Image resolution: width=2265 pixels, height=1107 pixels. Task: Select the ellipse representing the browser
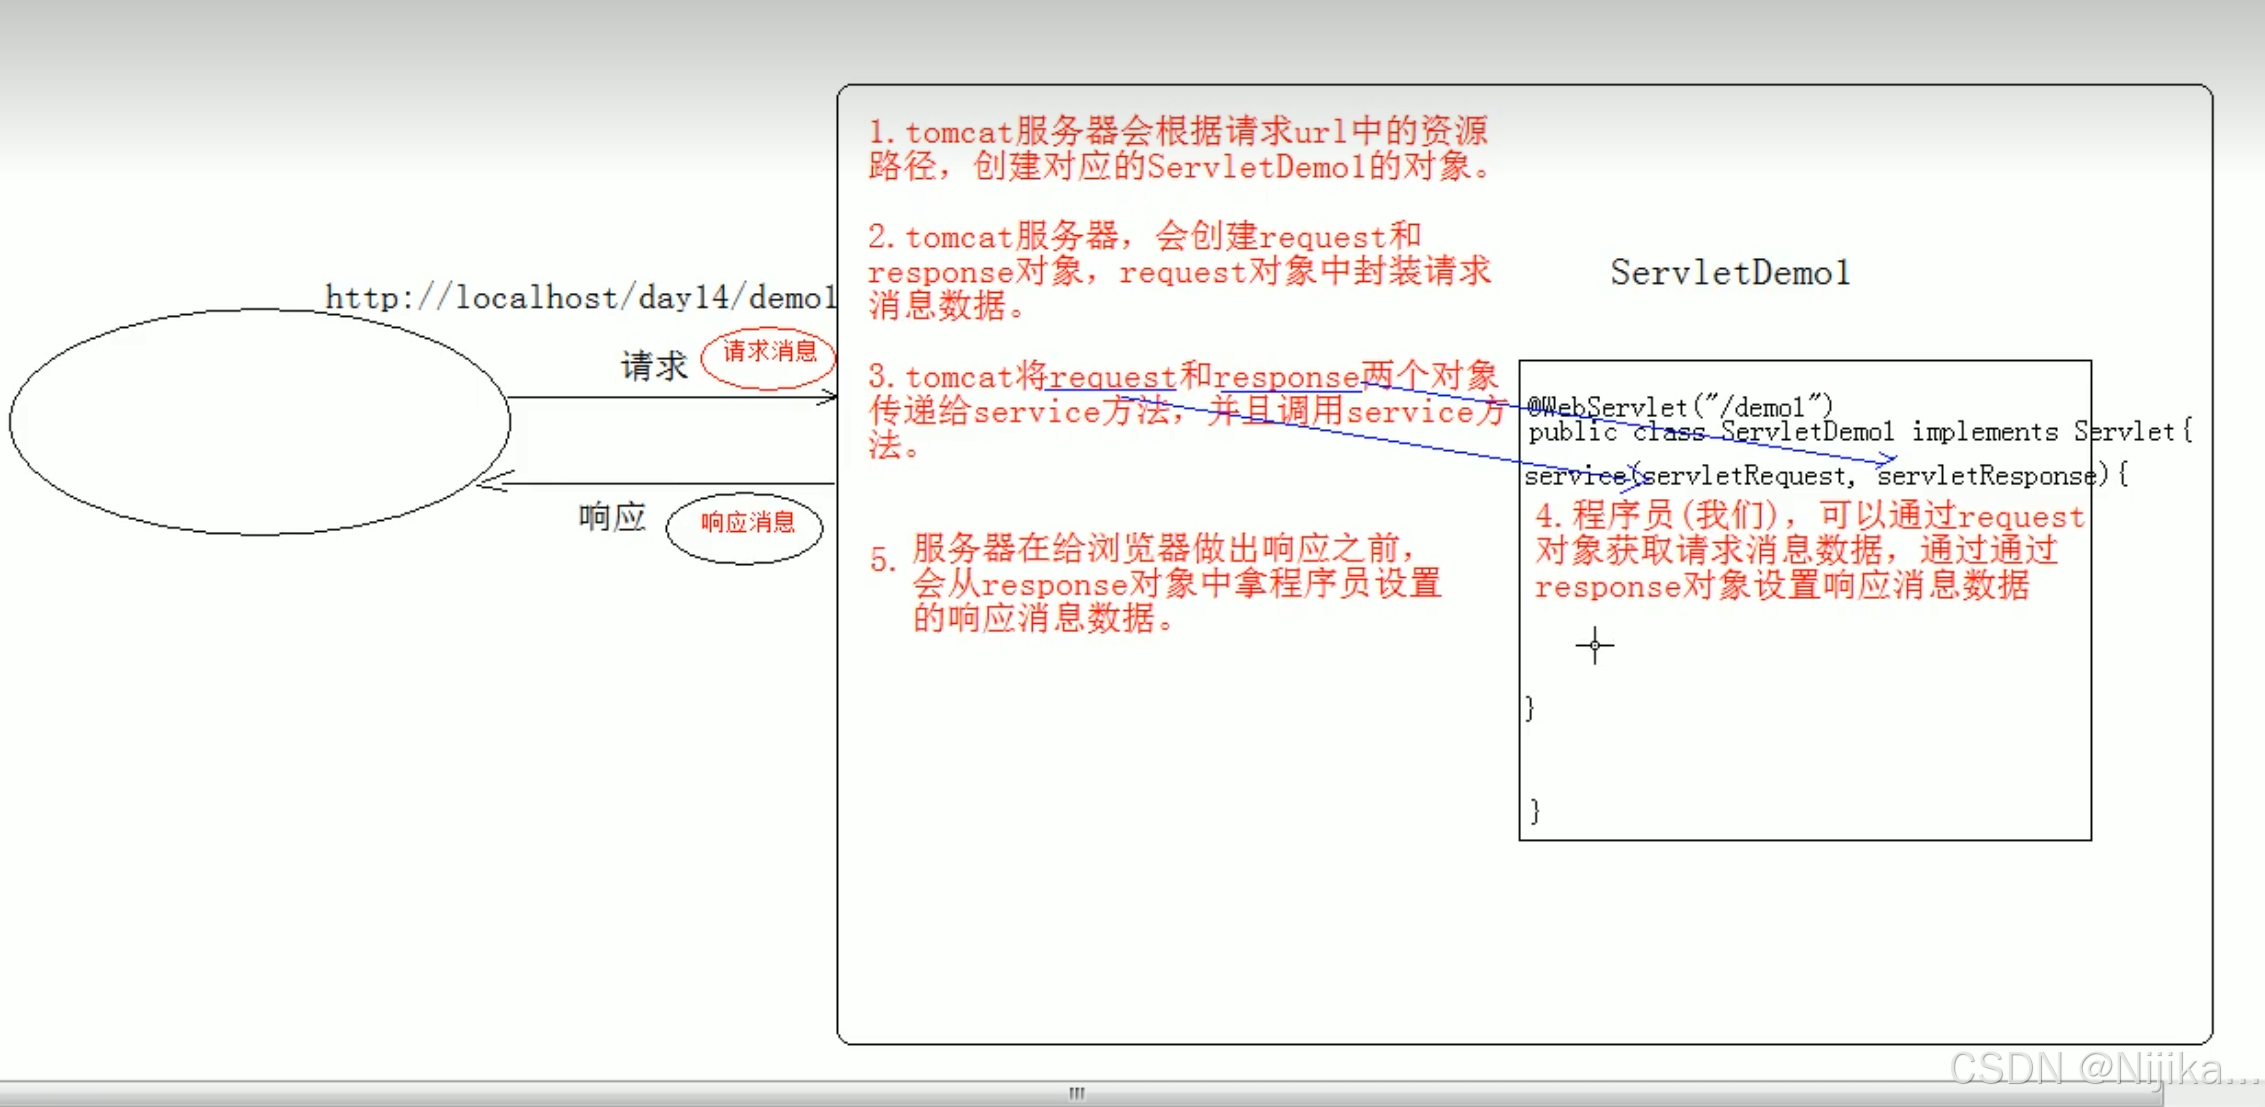point(260,420)
